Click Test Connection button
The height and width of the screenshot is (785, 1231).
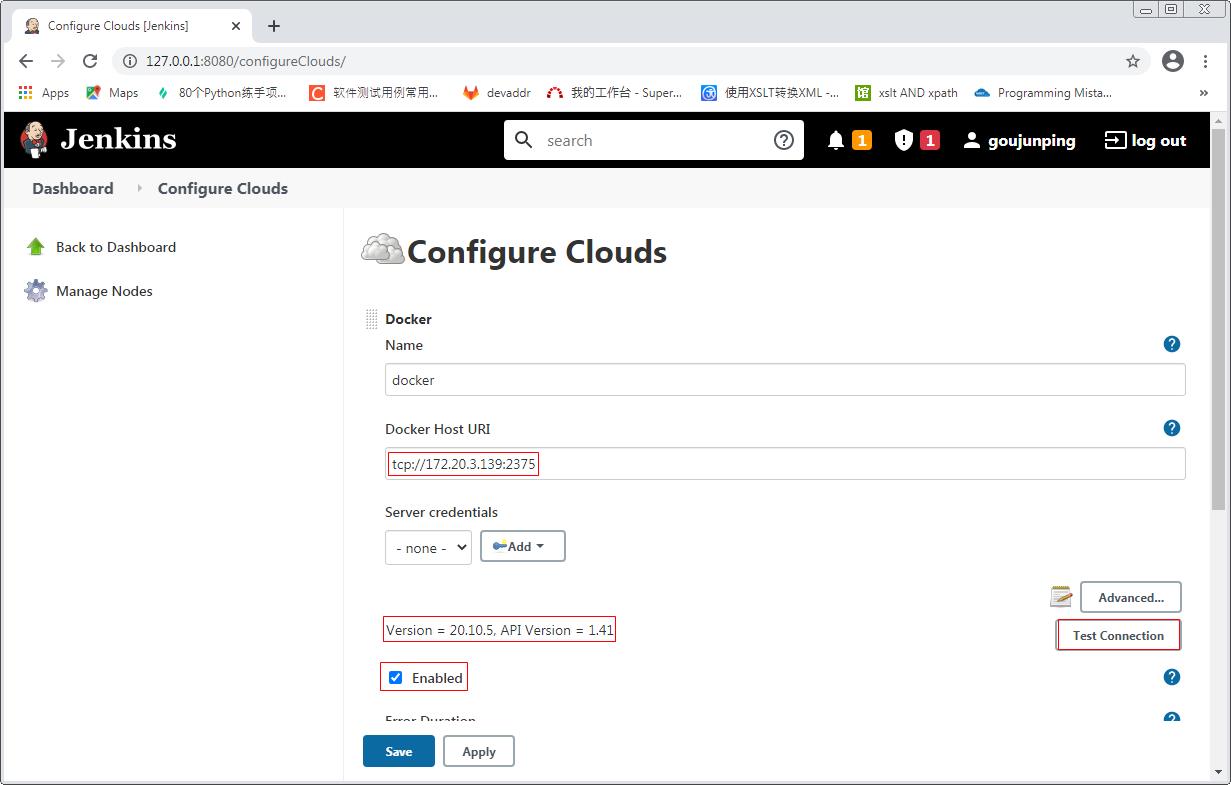[1118, 635]
